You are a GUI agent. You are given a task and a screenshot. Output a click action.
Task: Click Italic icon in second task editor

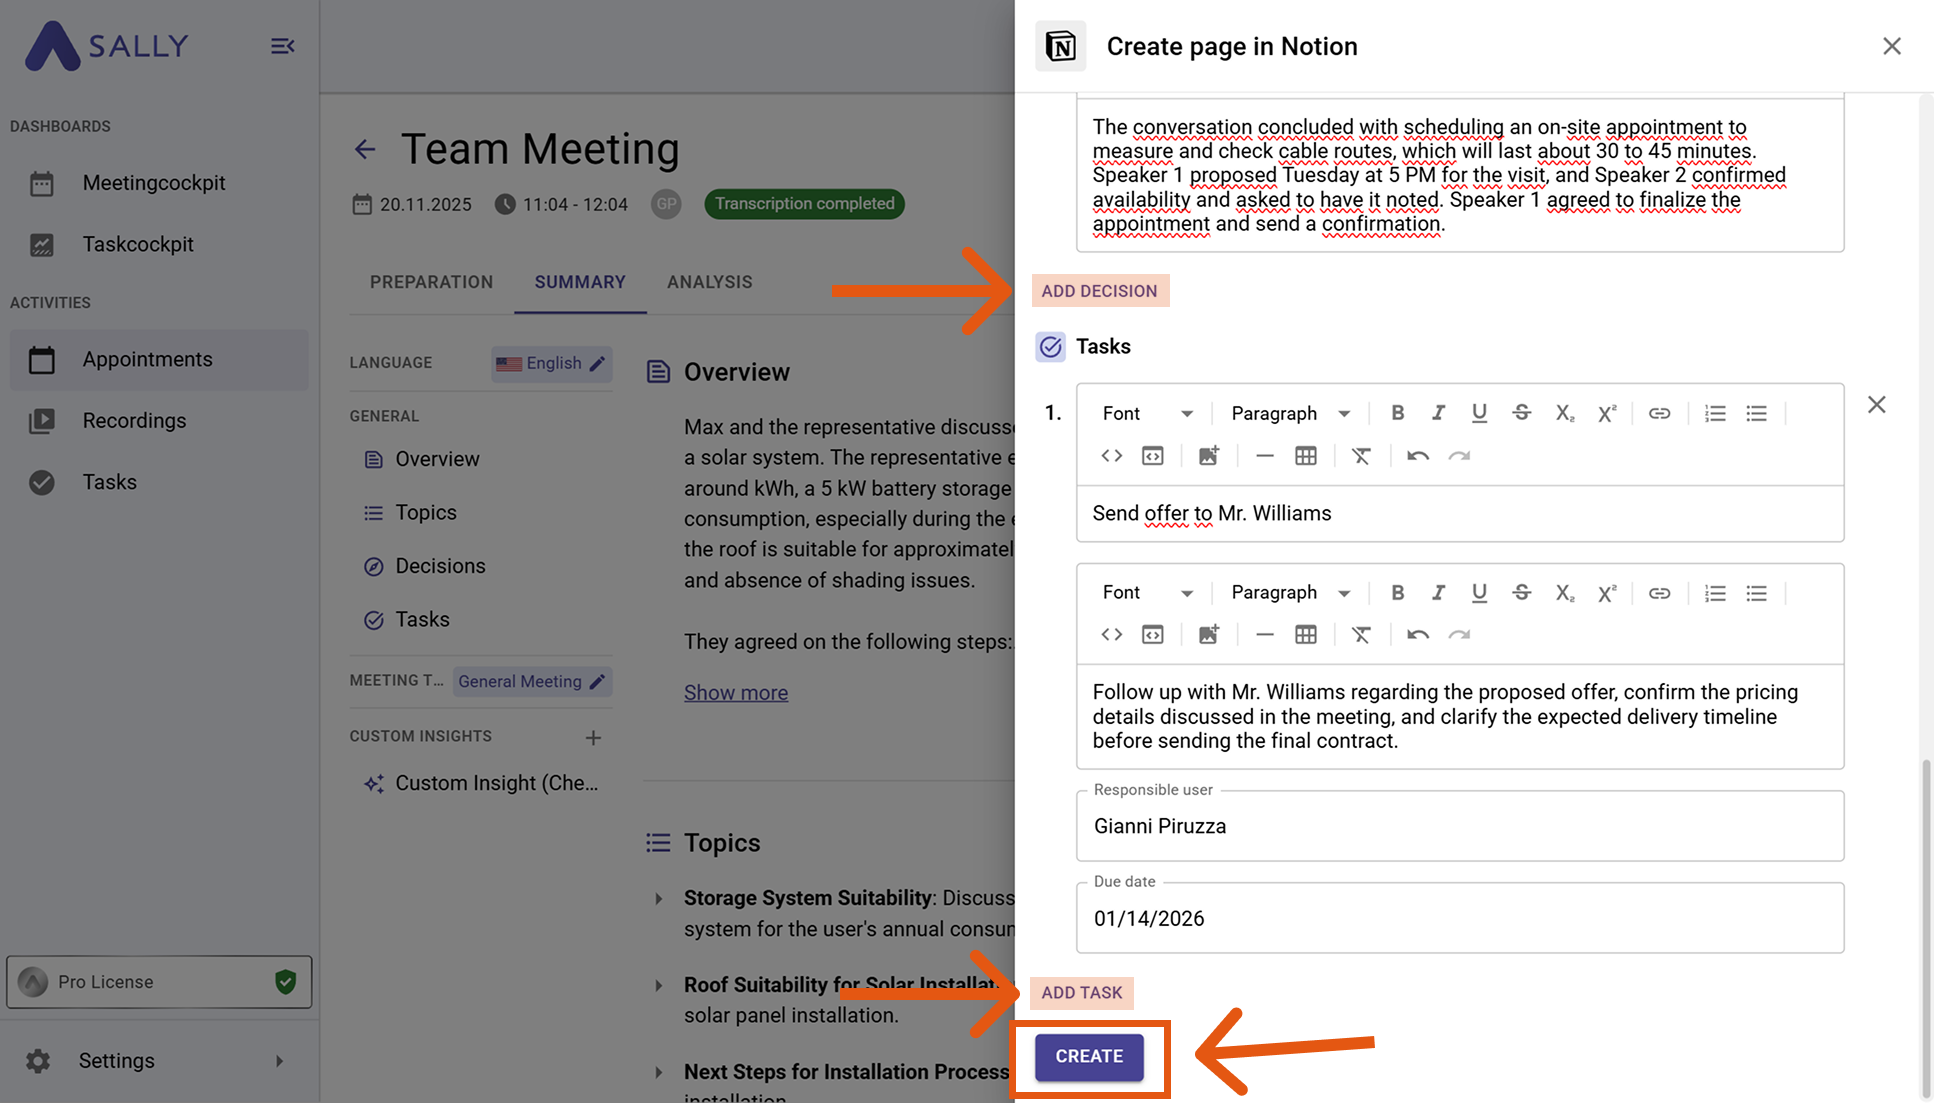pos(1438,593)
